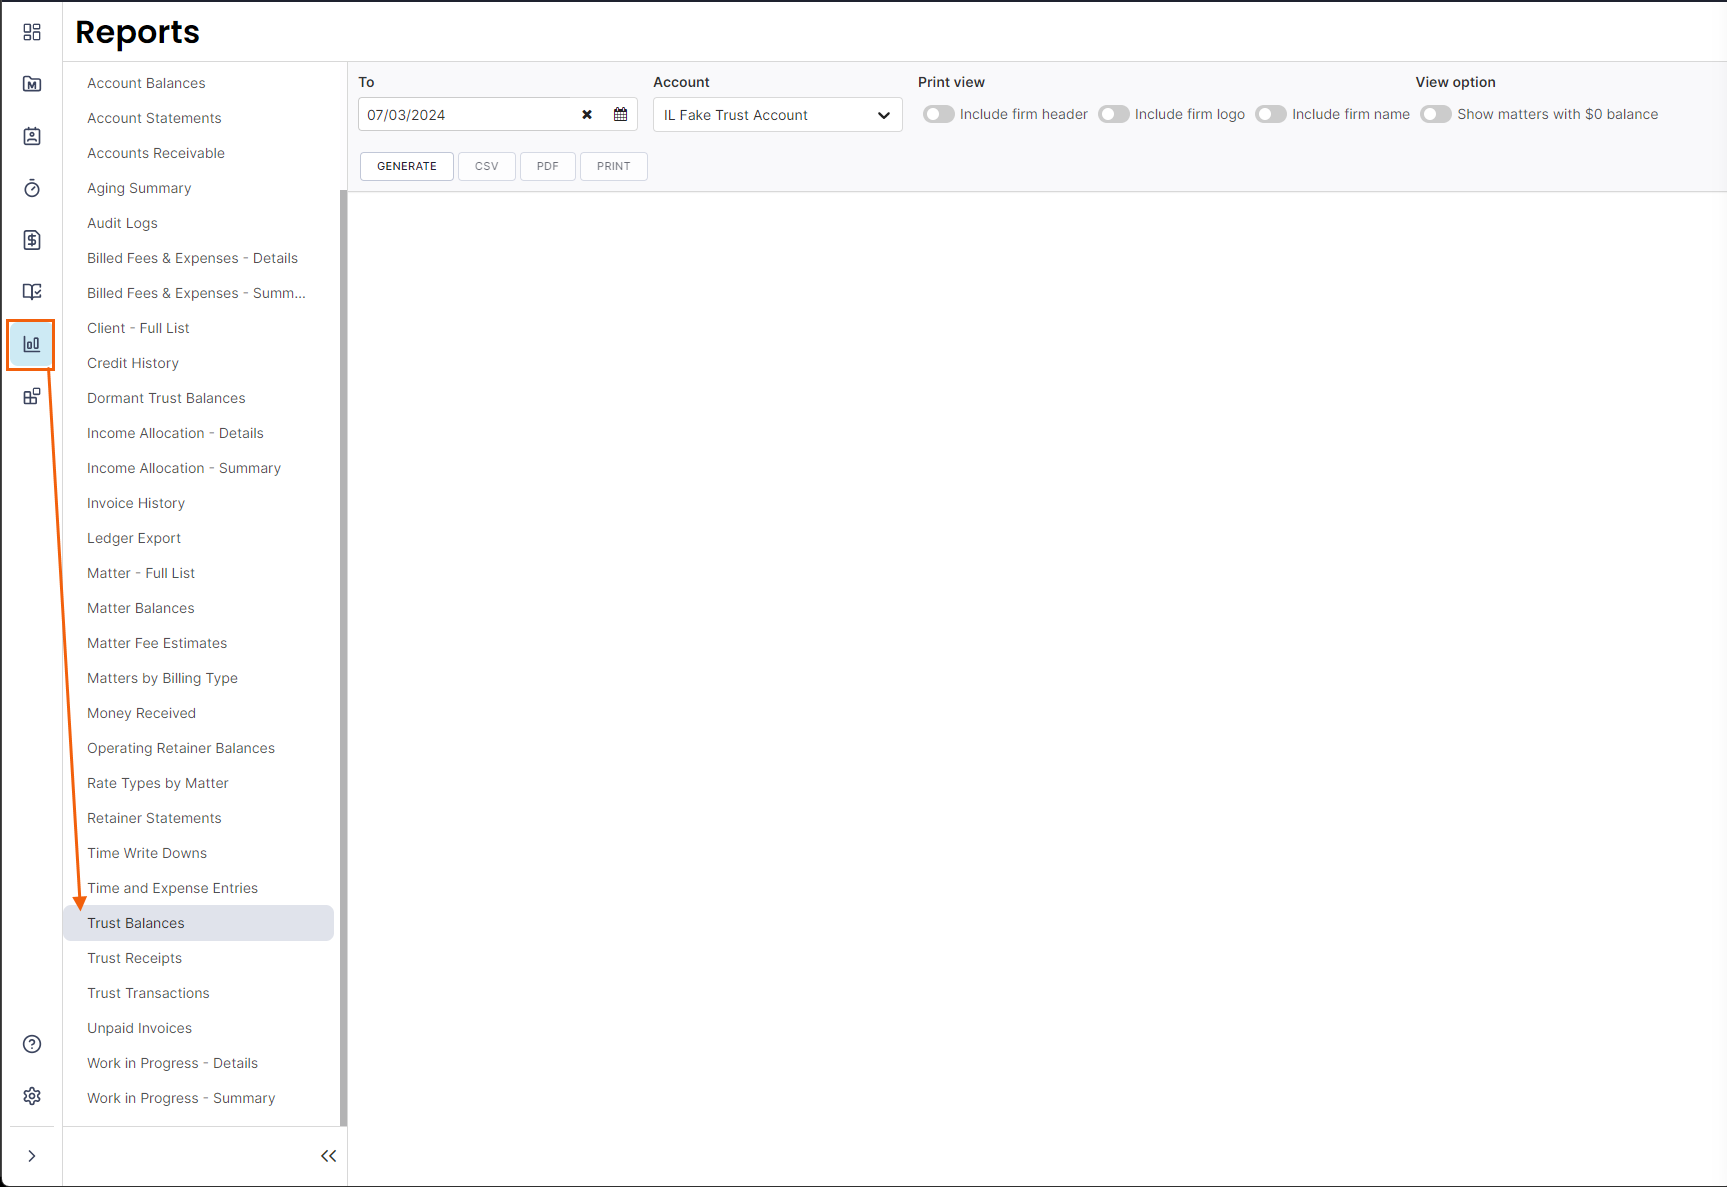Expand the main sidebar with arrow icon

[32, 1156]
